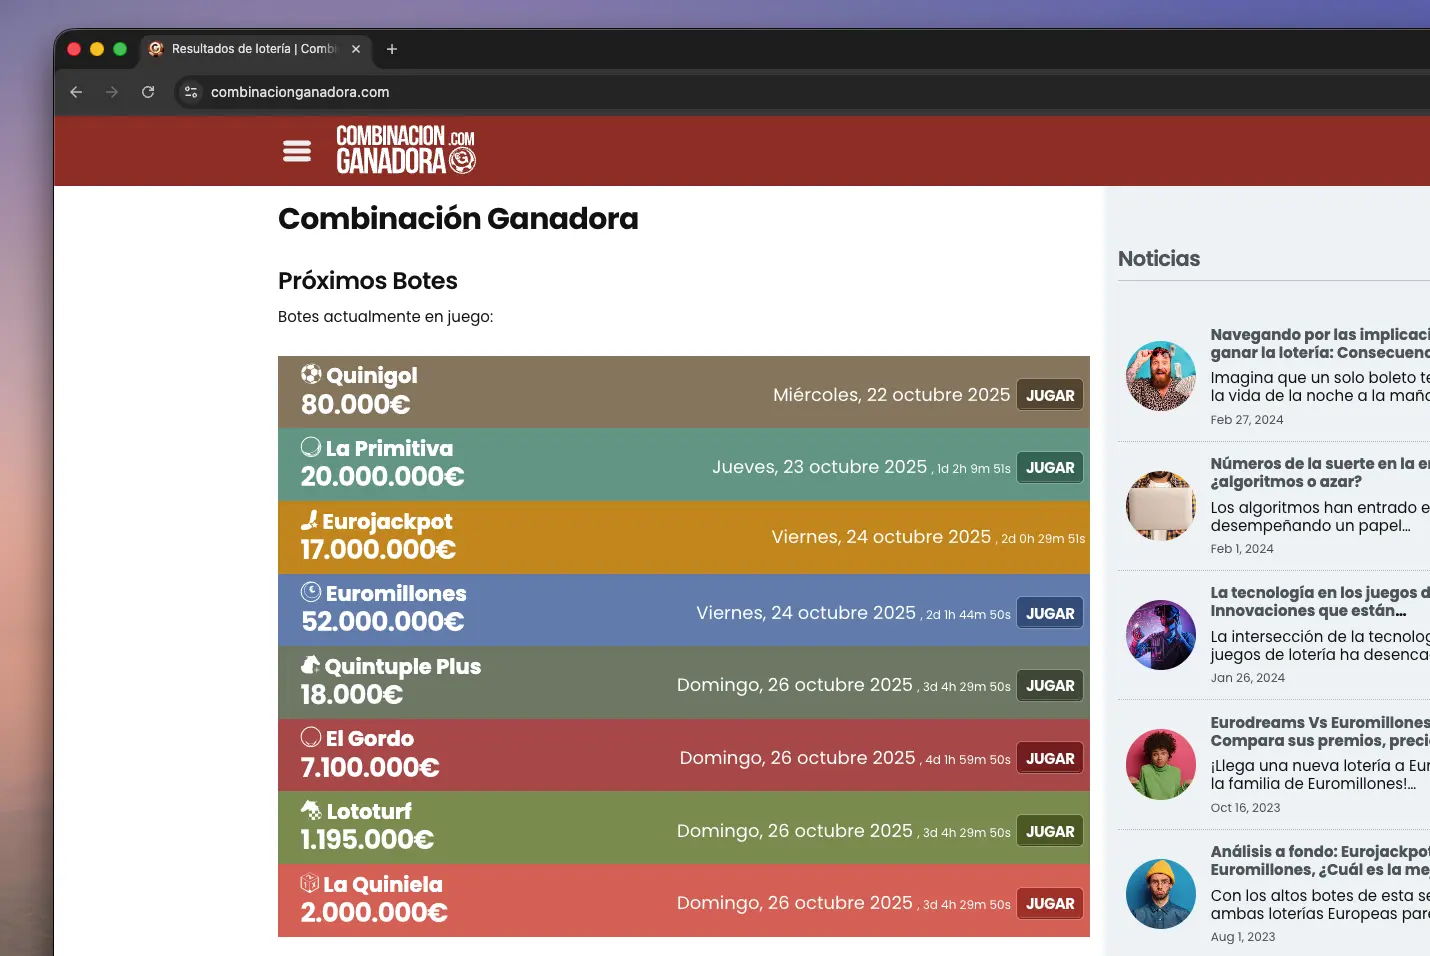Screen dimensions: 1430x956
Task: Open the Eurojackpot lottery title link
Action: 387,521
